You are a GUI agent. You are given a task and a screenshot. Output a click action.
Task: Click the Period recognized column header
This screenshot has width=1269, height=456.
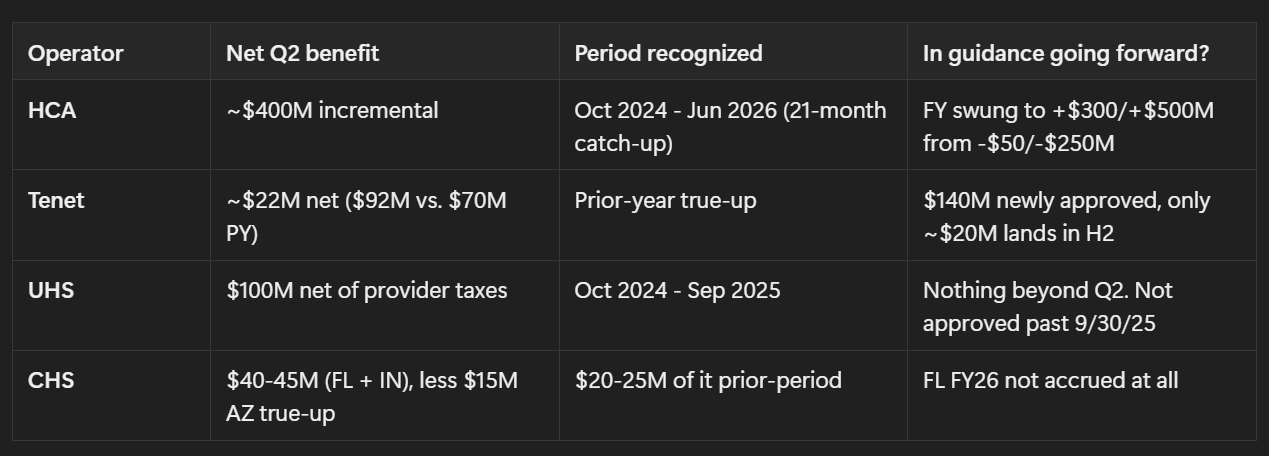[732, 53]
